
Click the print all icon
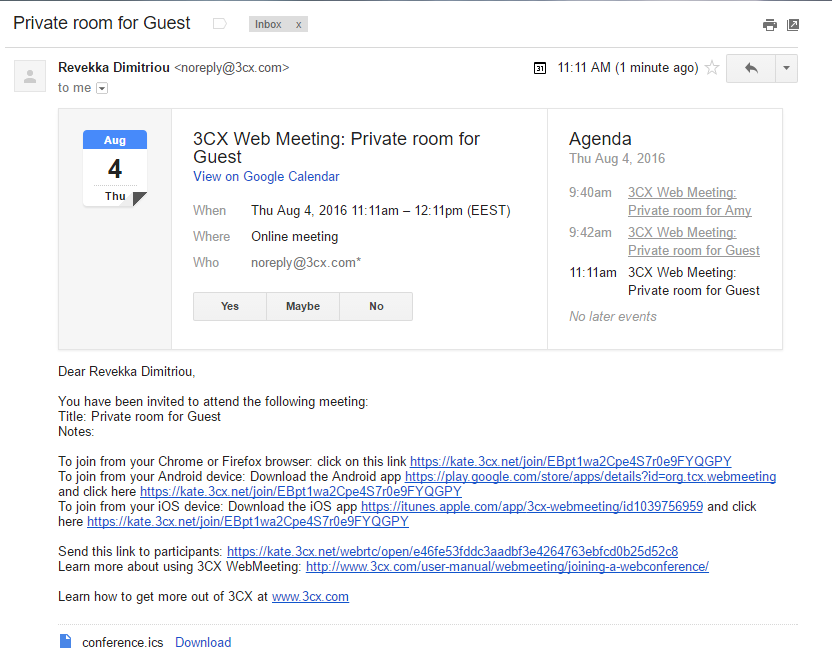[769, 25]
